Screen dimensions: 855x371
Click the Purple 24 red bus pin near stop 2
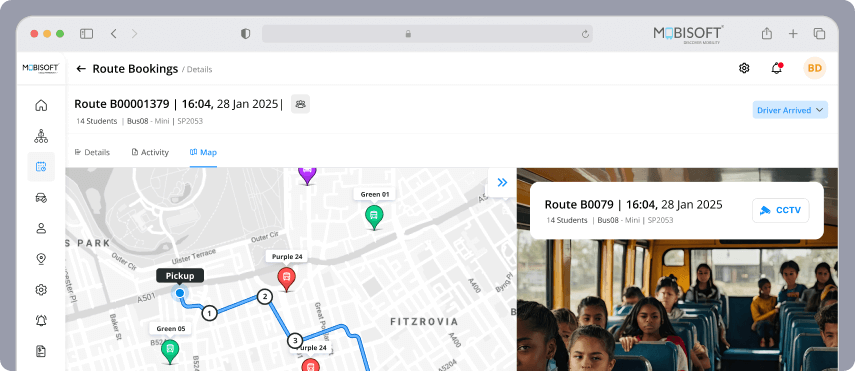click(286, 279)
